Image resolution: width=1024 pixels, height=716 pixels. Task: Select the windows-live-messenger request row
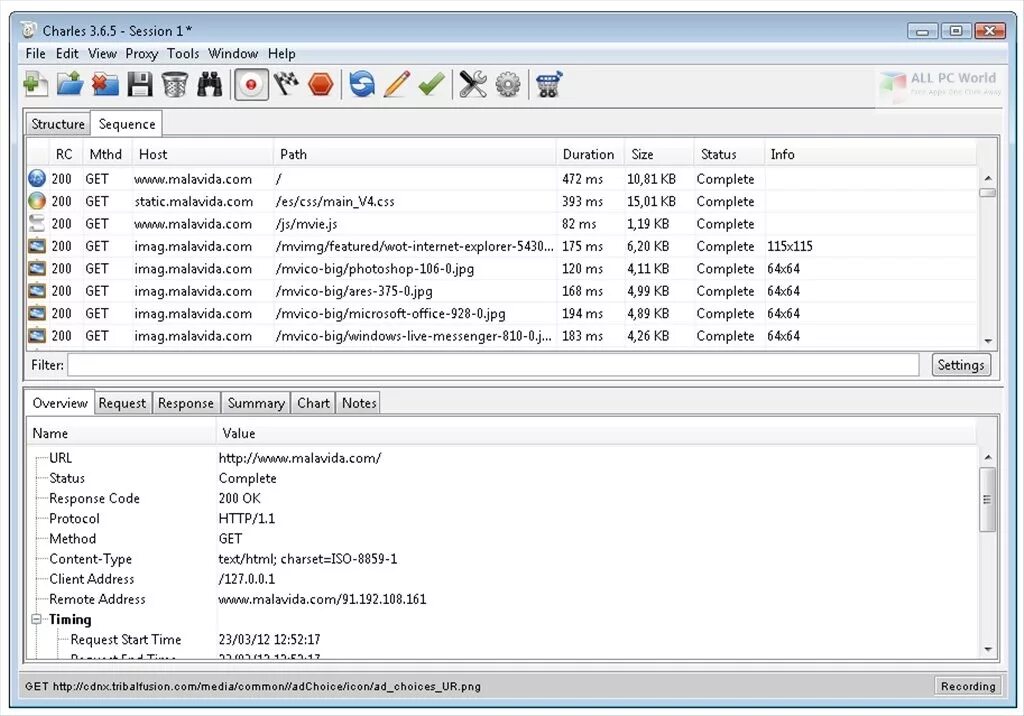pos(502,336)
